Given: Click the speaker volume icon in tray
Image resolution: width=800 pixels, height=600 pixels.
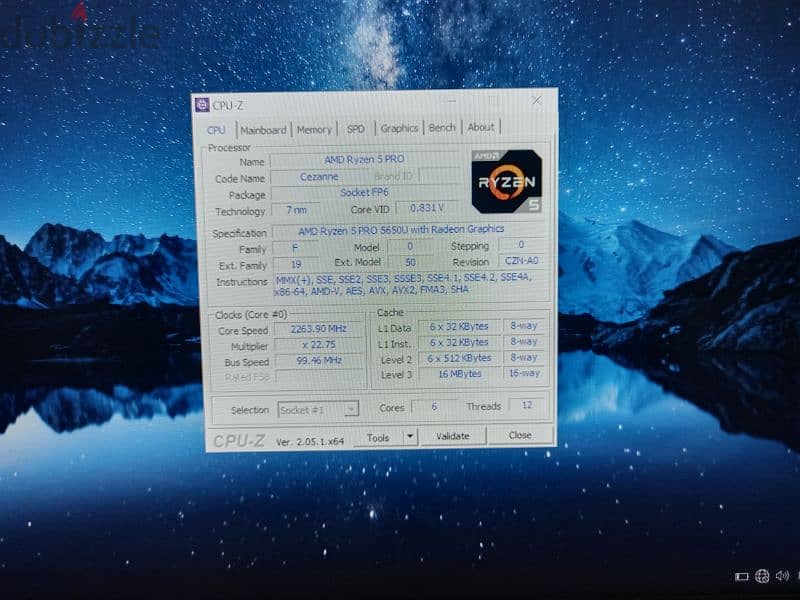Looking at the screenshot, I should coord(782,576).
